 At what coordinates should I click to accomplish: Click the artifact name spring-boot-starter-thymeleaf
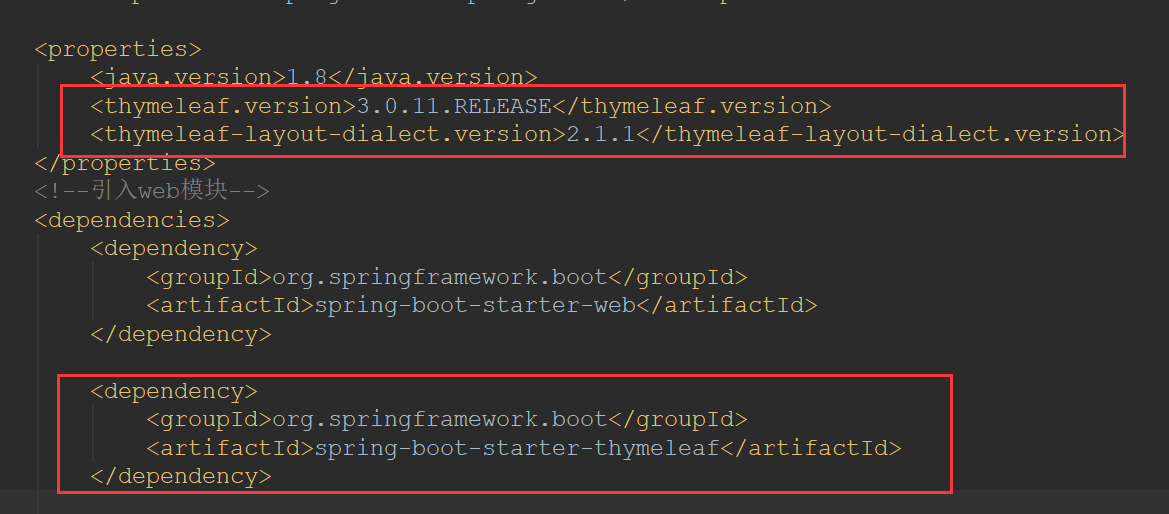tap(517, 448)
